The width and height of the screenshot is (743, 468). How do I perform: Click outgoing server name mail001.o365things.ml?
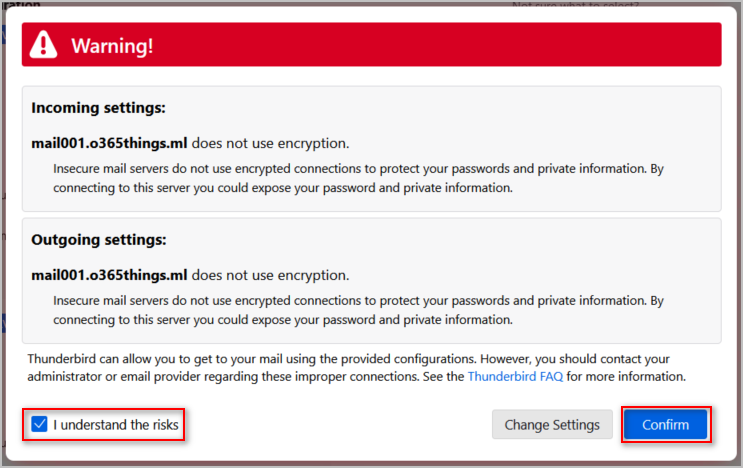pos(109,275)
